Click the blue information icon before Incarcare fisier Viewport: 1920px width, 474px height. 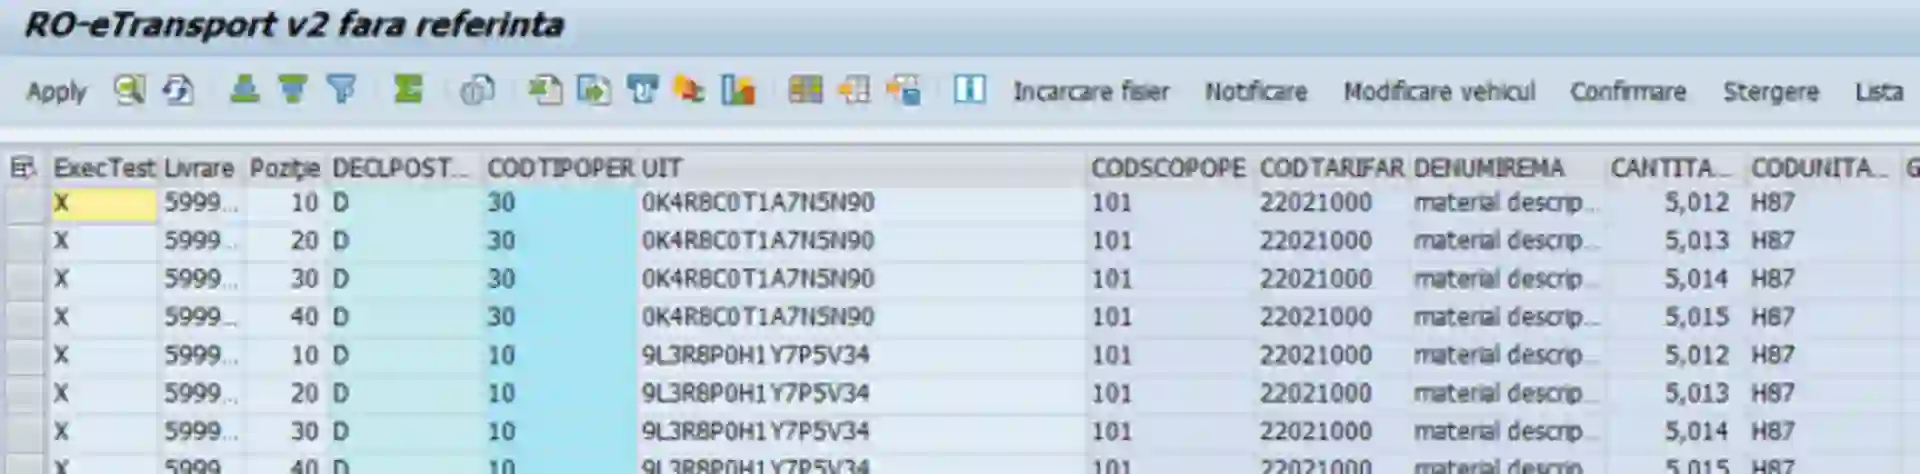969,91
